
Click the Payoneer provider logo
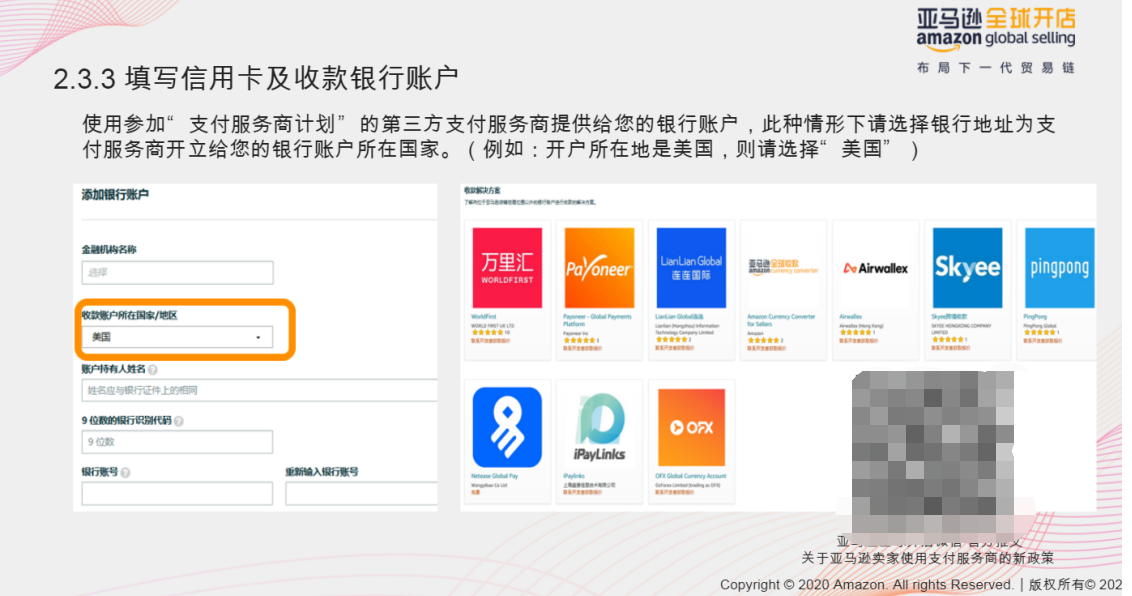point(599,266)
